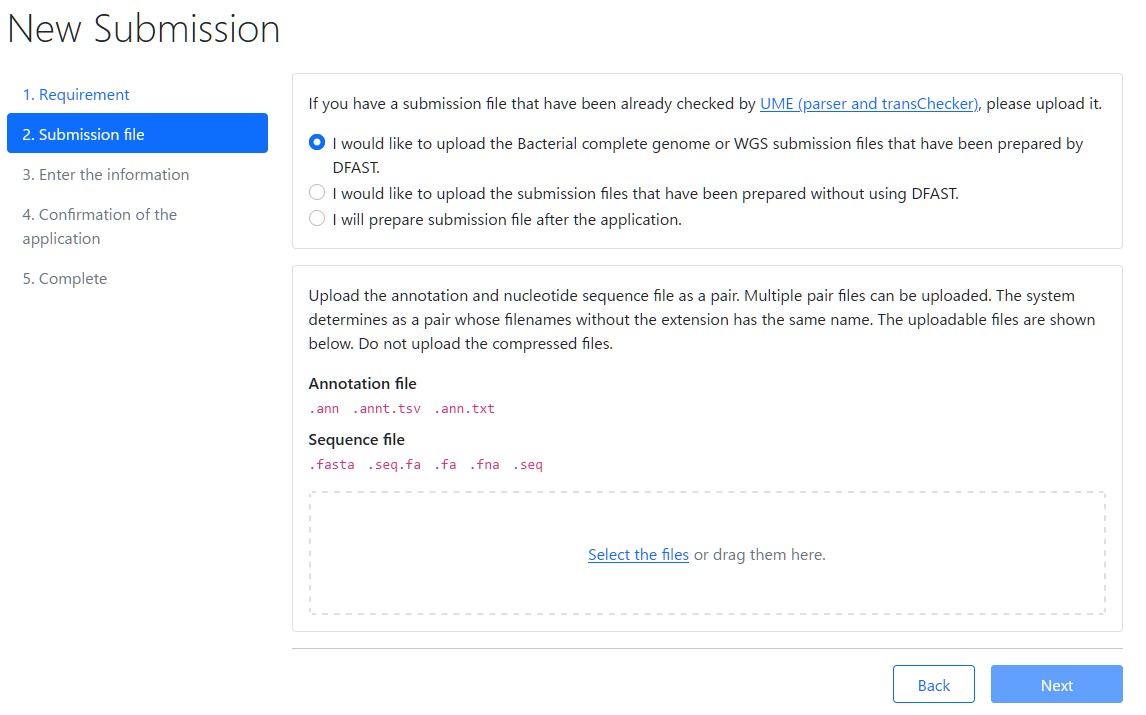Click the .fasta extension tag
1146x715 pixels.
tap(331, 465)
